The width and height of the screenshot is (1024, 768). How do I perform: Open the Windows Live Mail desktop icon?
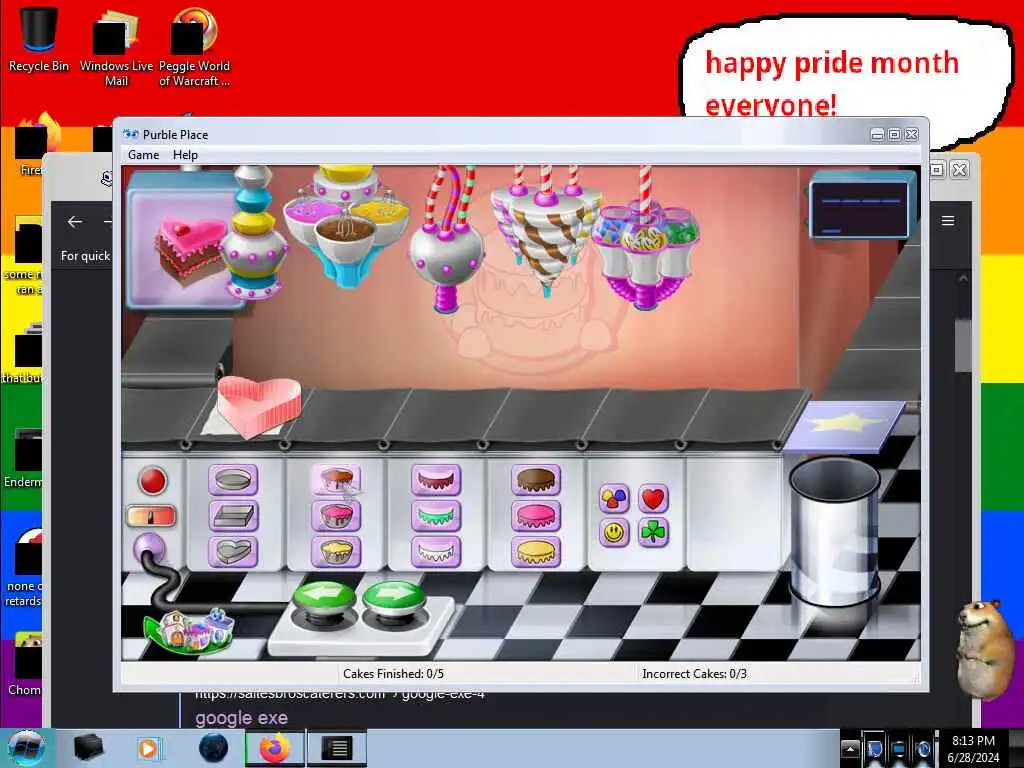pyautogui.click(x=116, y=46)
